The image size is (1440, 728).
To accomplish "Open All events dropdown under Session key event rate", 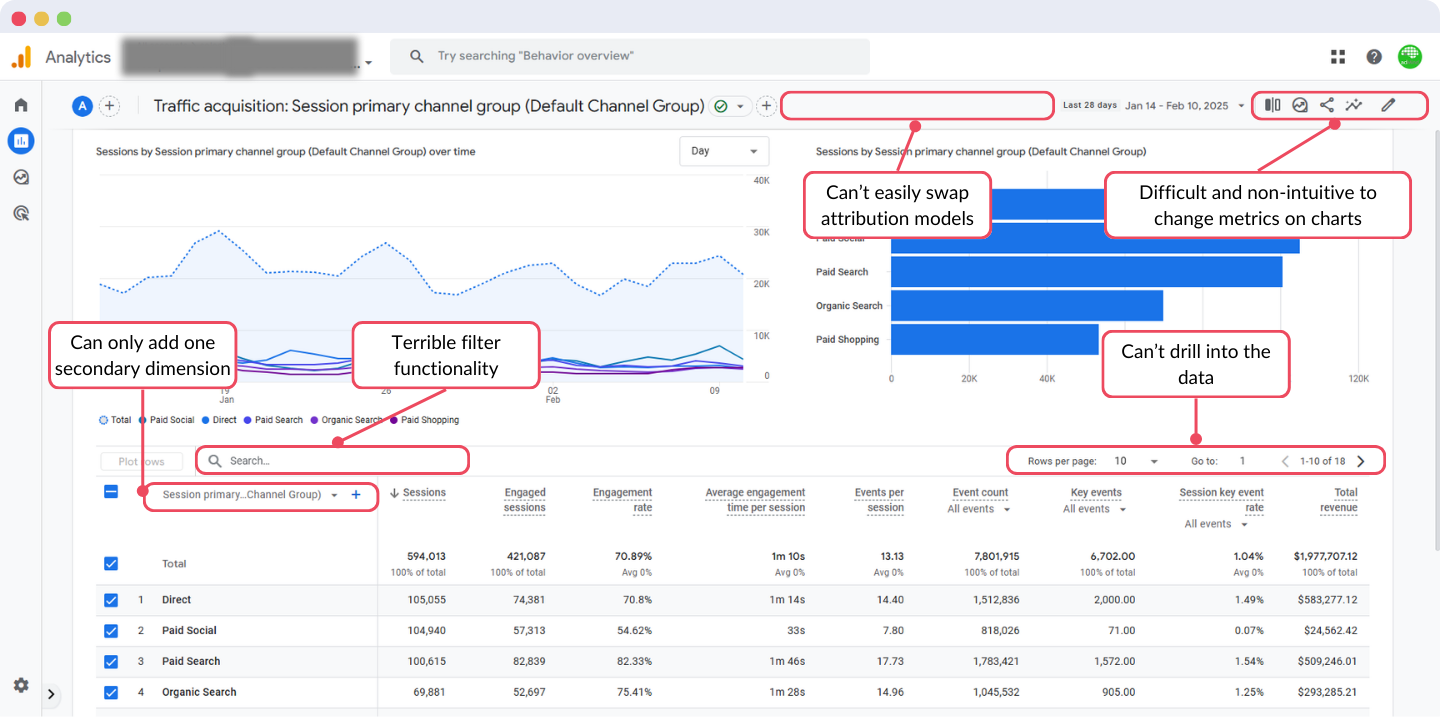I will pos(1217,524).
